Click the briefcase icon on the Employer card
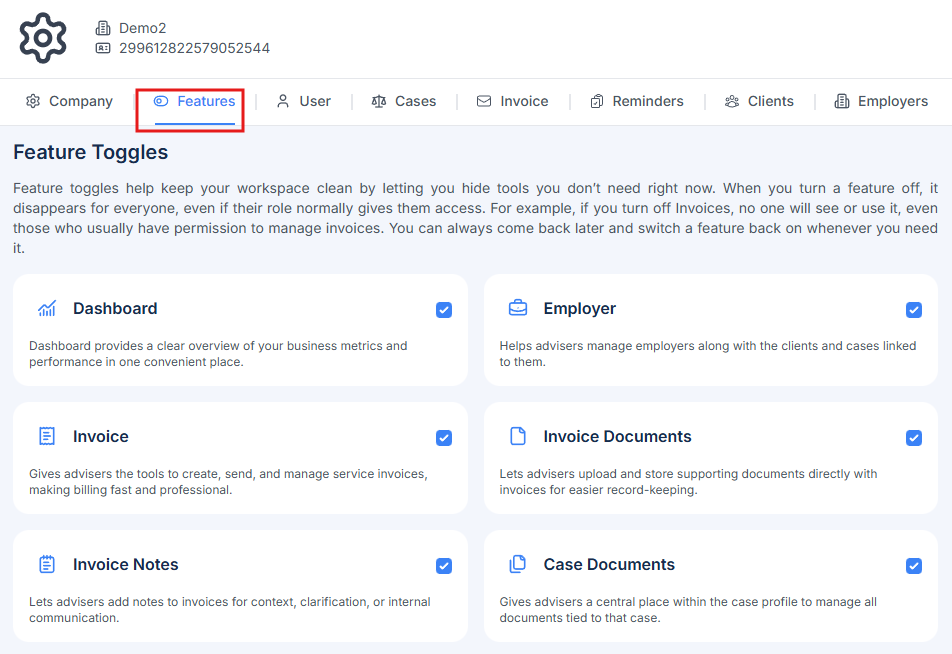 click(x=517, y=308)
